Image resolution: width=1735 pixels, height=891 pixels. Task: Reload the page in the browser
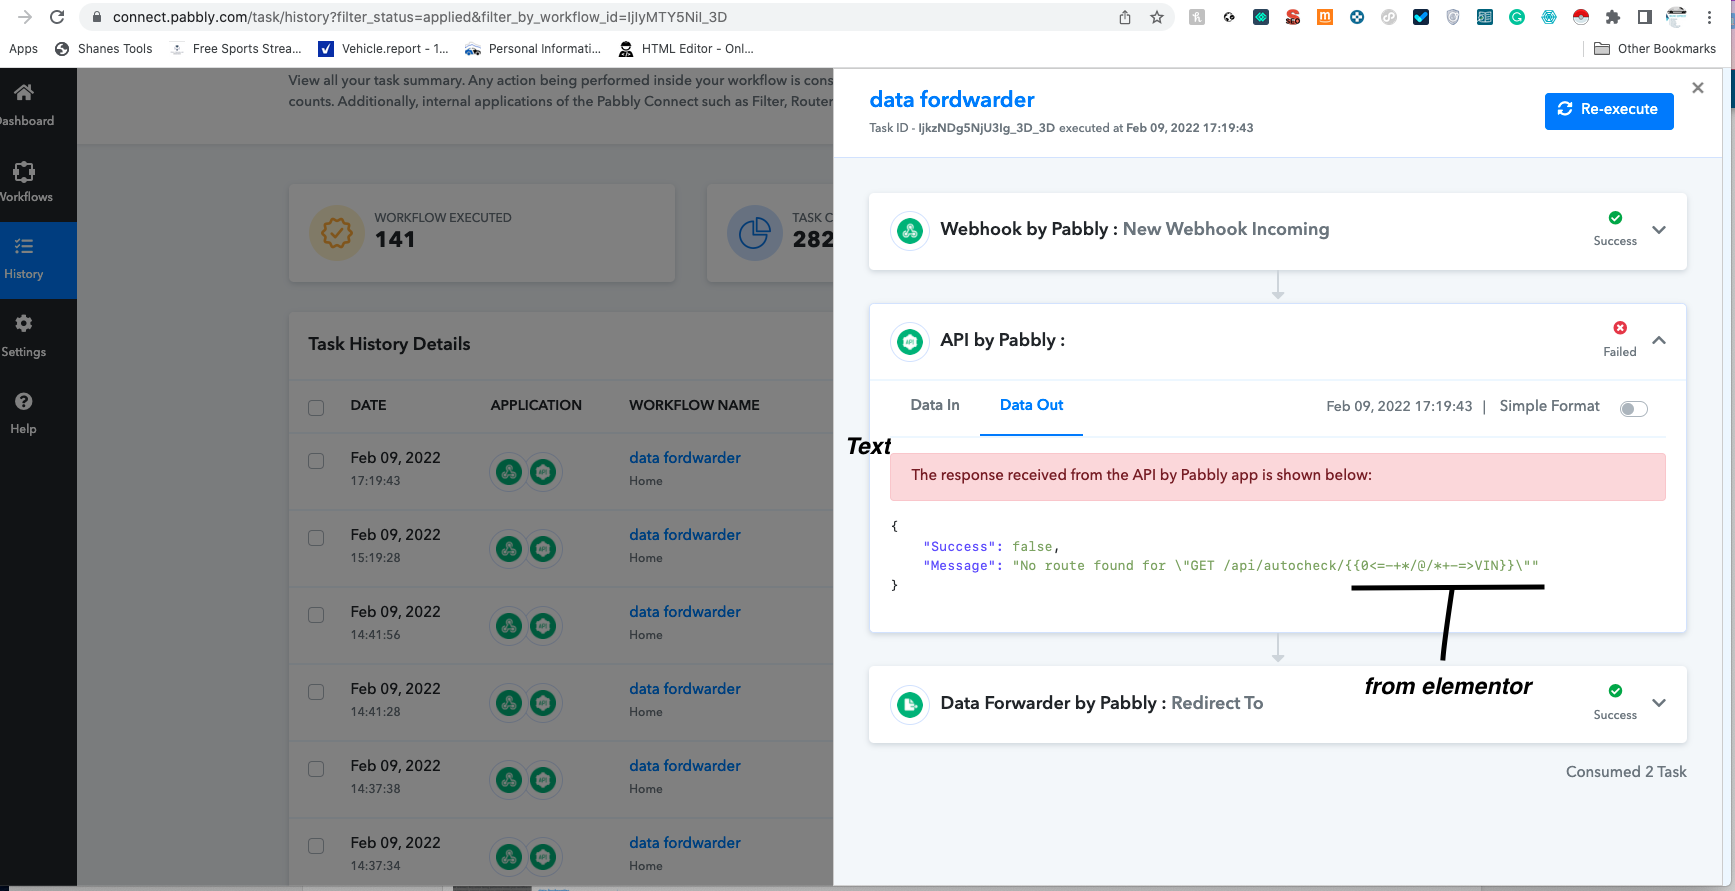[57, 17]
